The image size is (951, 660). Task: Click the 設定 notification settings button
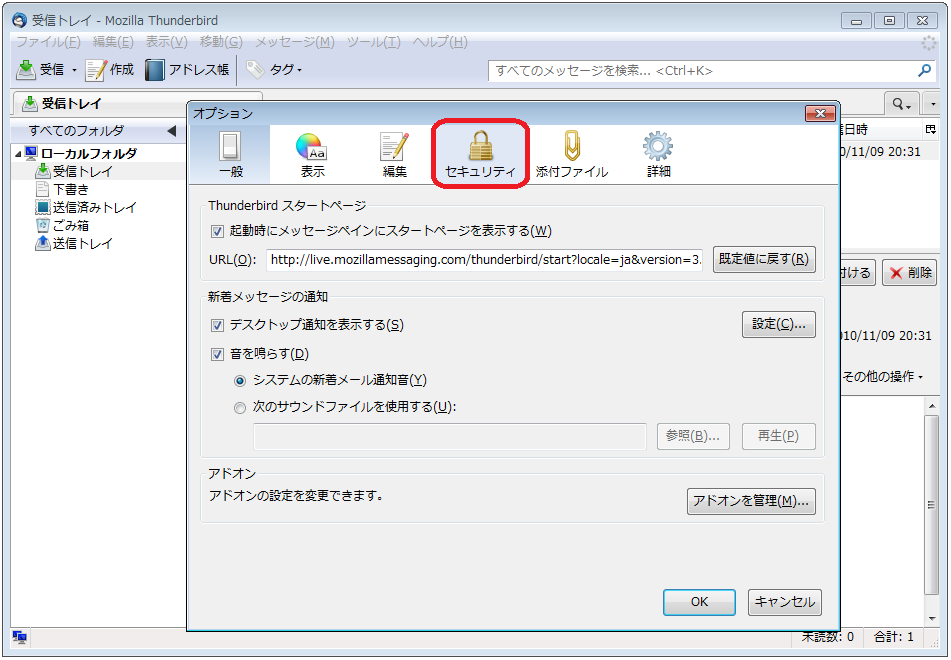point(779,325)
